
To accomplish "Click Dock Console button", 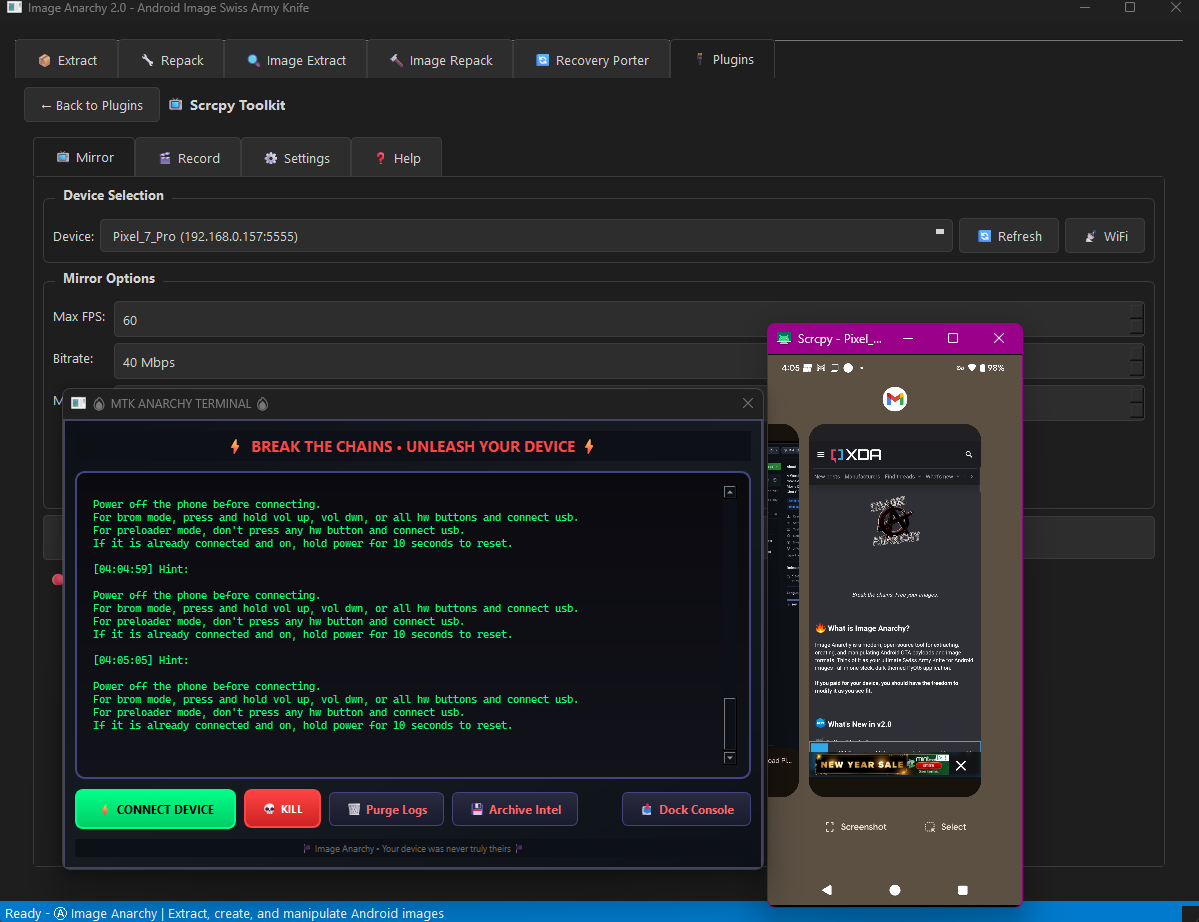I will coord(686,810).
